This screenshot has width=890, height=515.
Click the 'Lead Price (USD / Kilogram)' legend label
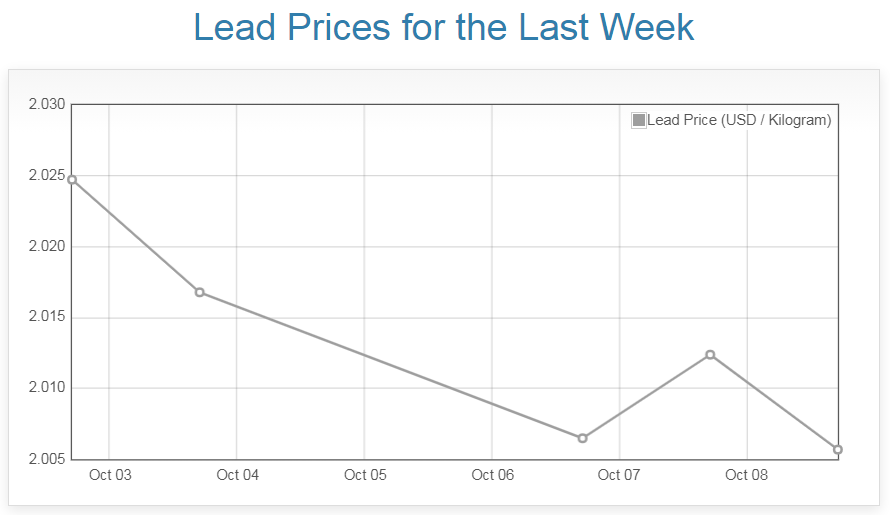(x=739, y=121)
